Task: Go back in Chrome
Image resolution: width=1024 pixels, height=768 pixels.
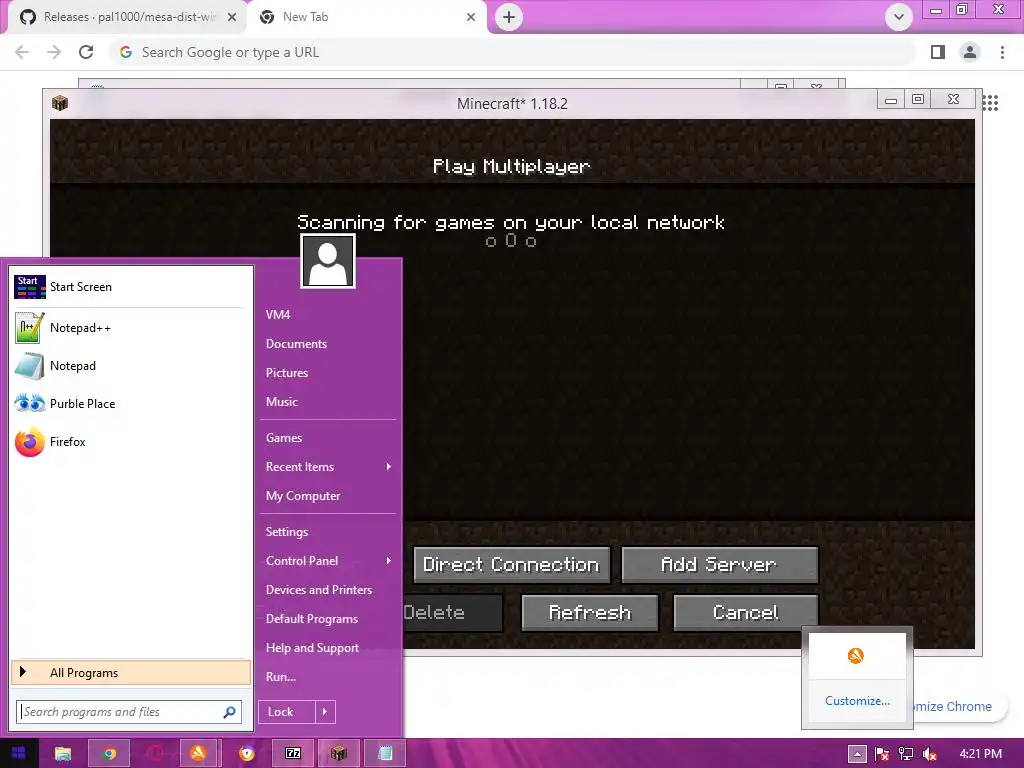Action: tap(22, 52)
